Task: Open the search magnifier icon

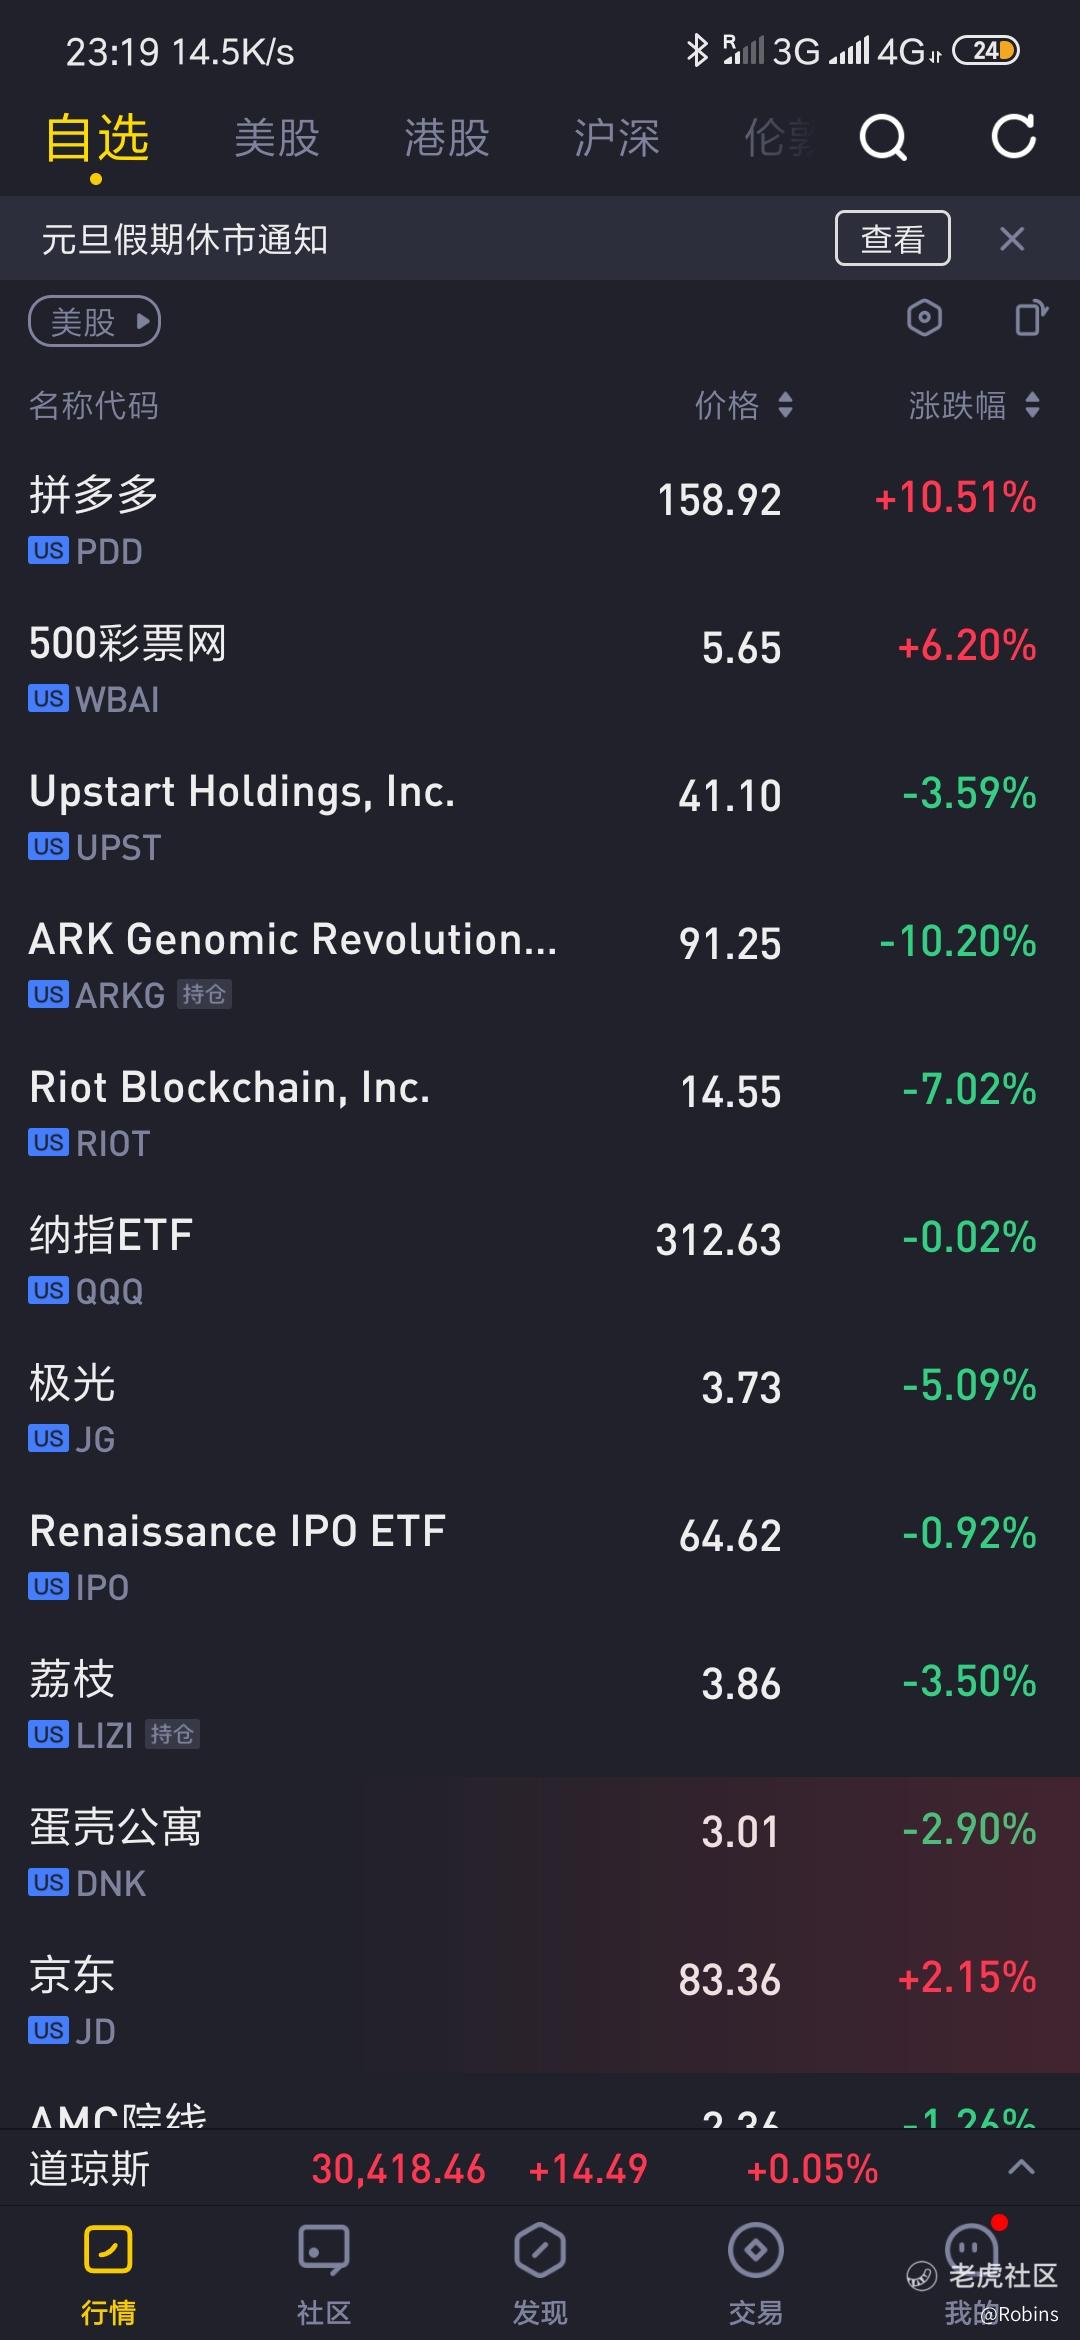Action: pos(883,137)
